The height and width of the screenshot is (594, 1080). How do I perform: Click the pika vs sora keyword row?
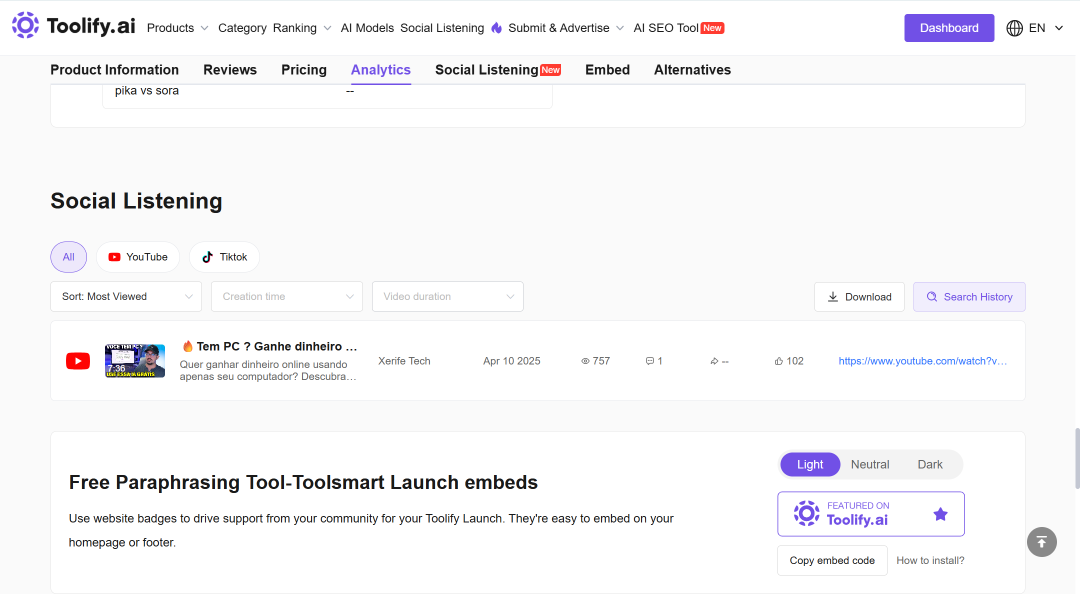(x=327, y=91)
